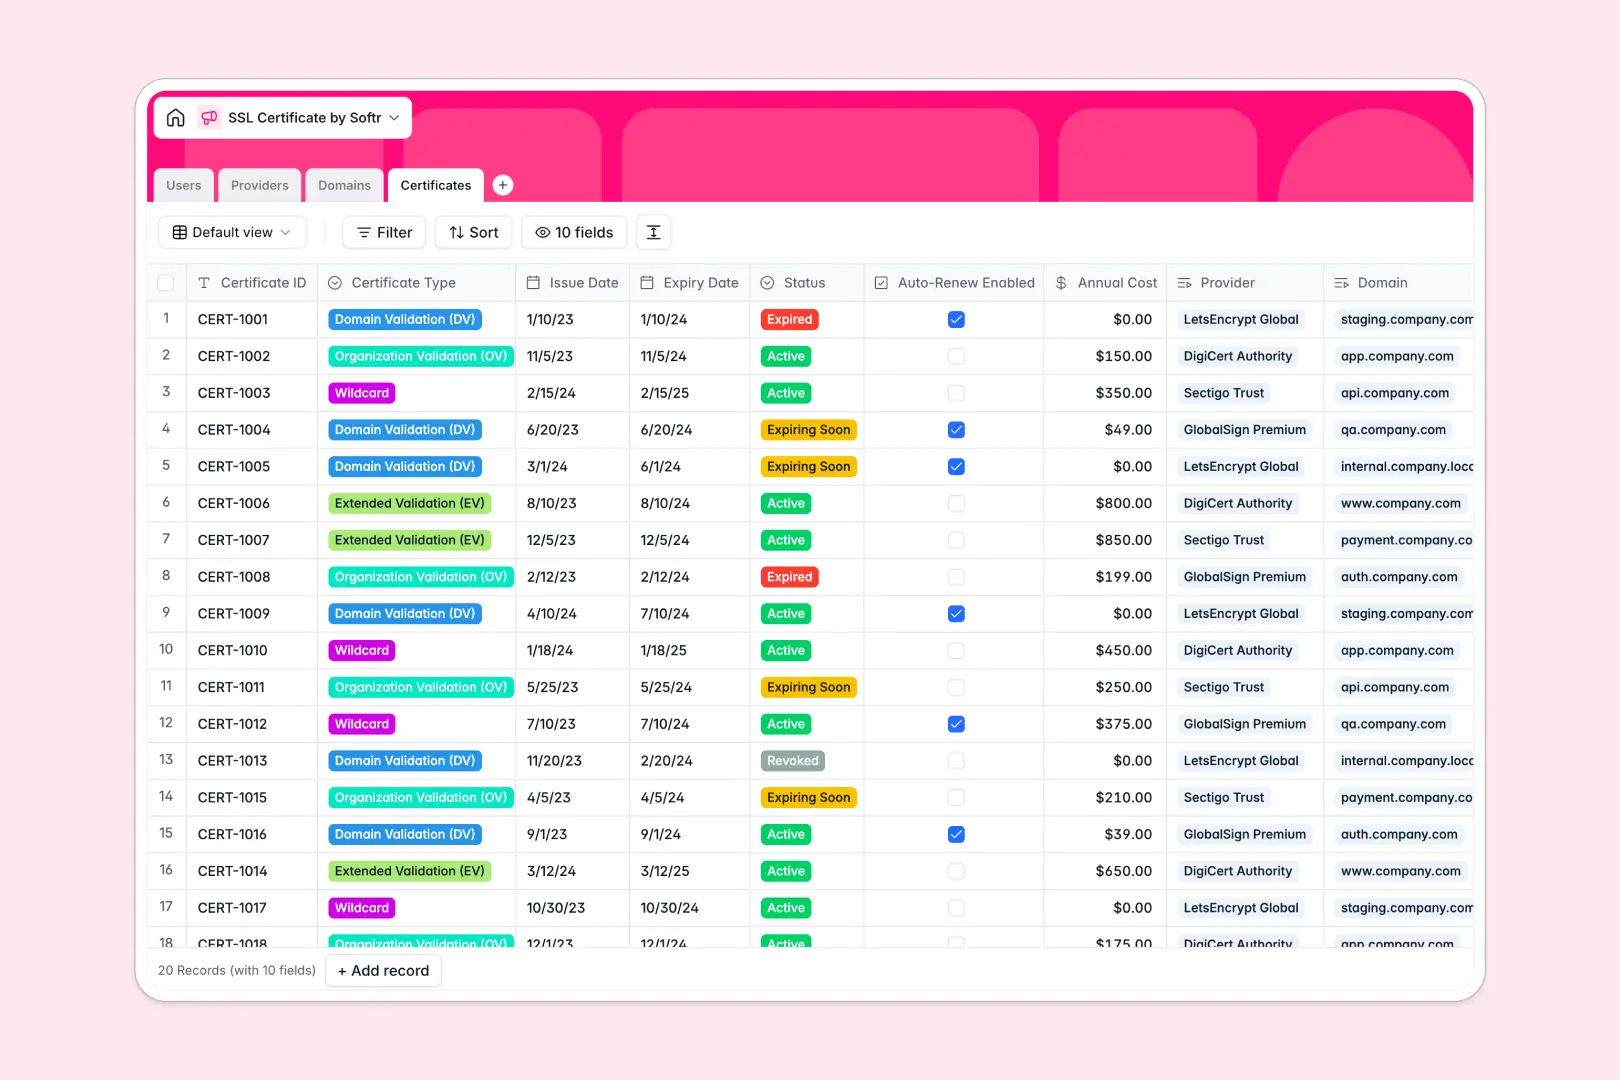
Task: Click the home icon in the top bar
Action: tap(176, 117)
